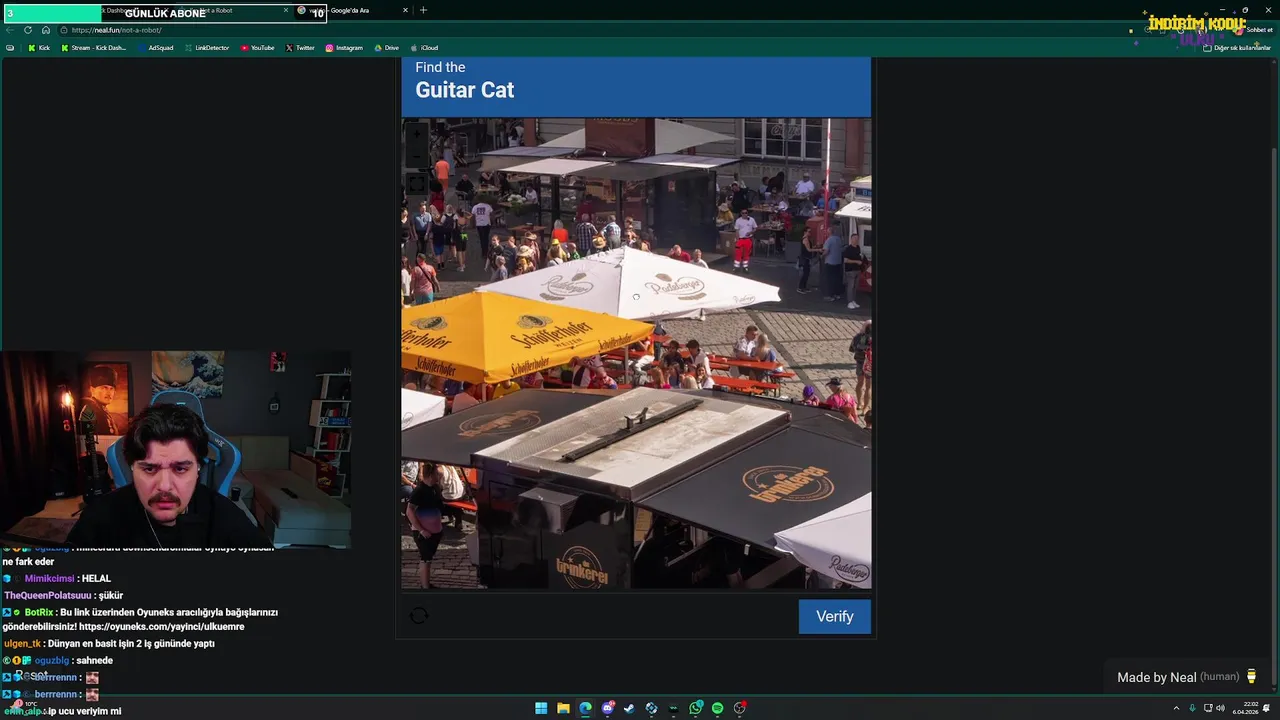
Task: Reload the captcha with the refresh icon
Action: (419, 616)
